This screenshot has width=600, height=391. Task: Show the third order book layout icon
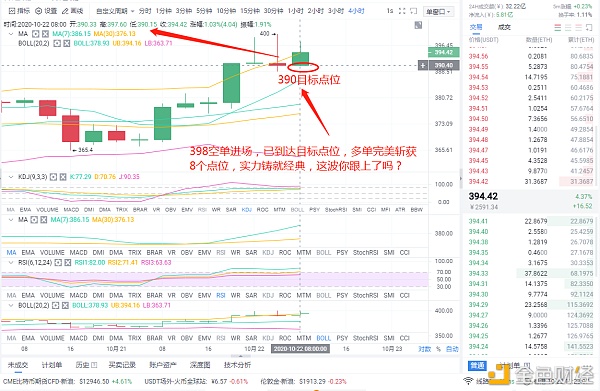click(579, 28)
